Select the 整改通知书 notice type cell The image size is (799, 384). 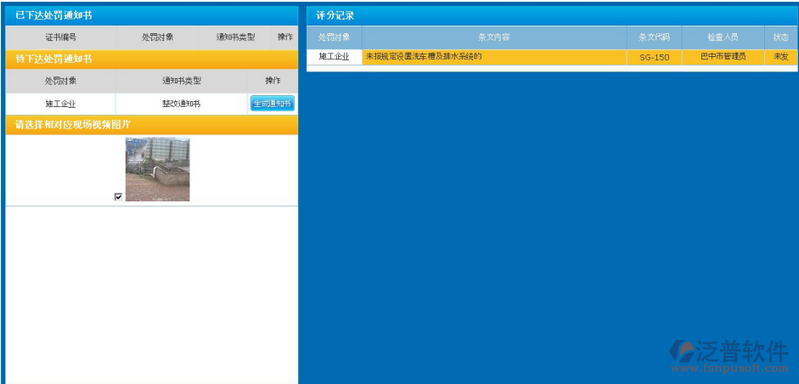181,104
